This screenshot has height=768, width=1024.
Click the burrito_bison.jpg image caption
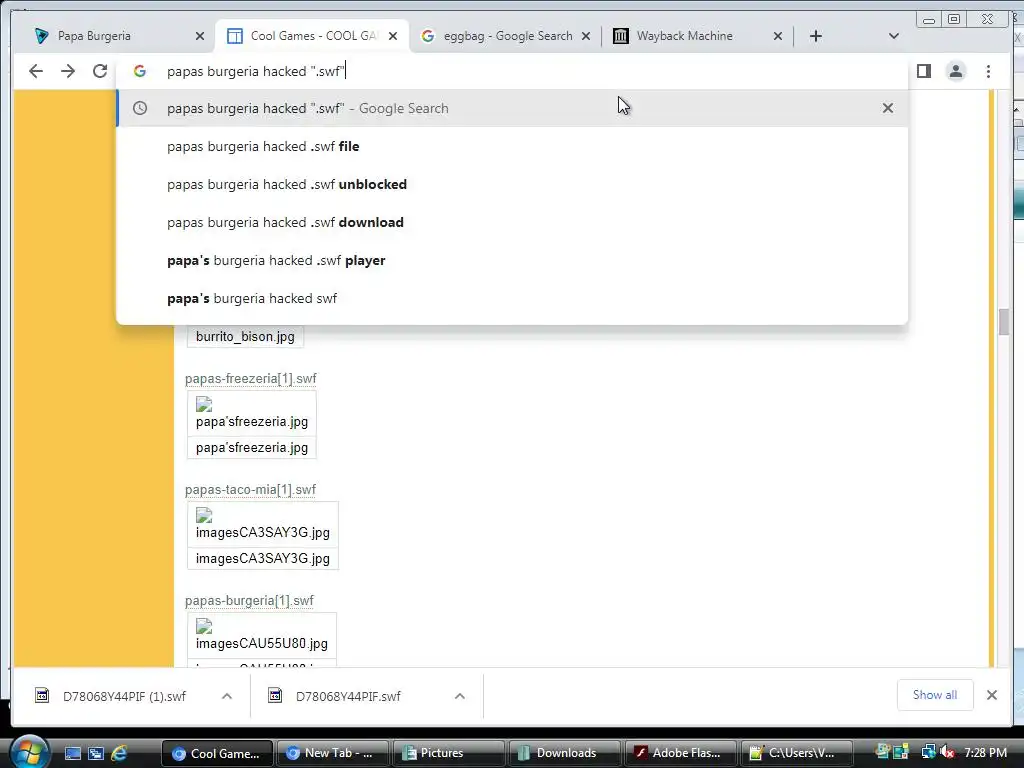245,337
